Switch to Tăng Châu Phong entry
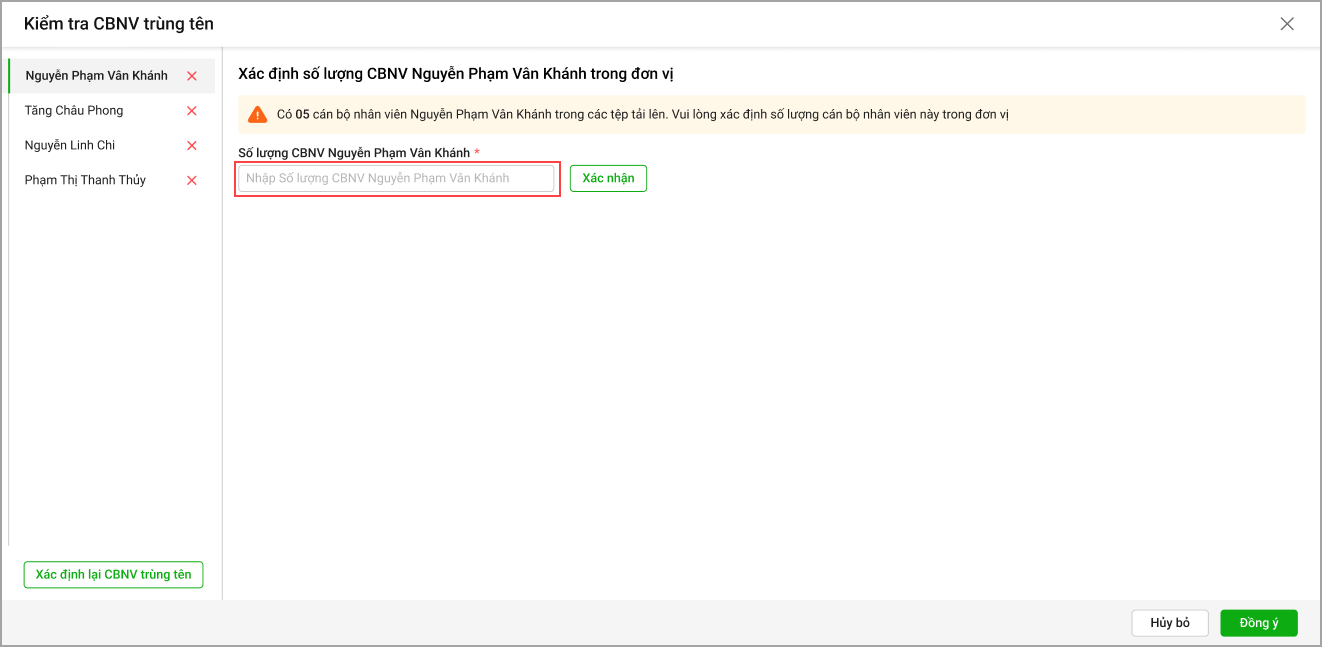The height and width of the screenshot is (647, 1322). click(x=74, y=111)
